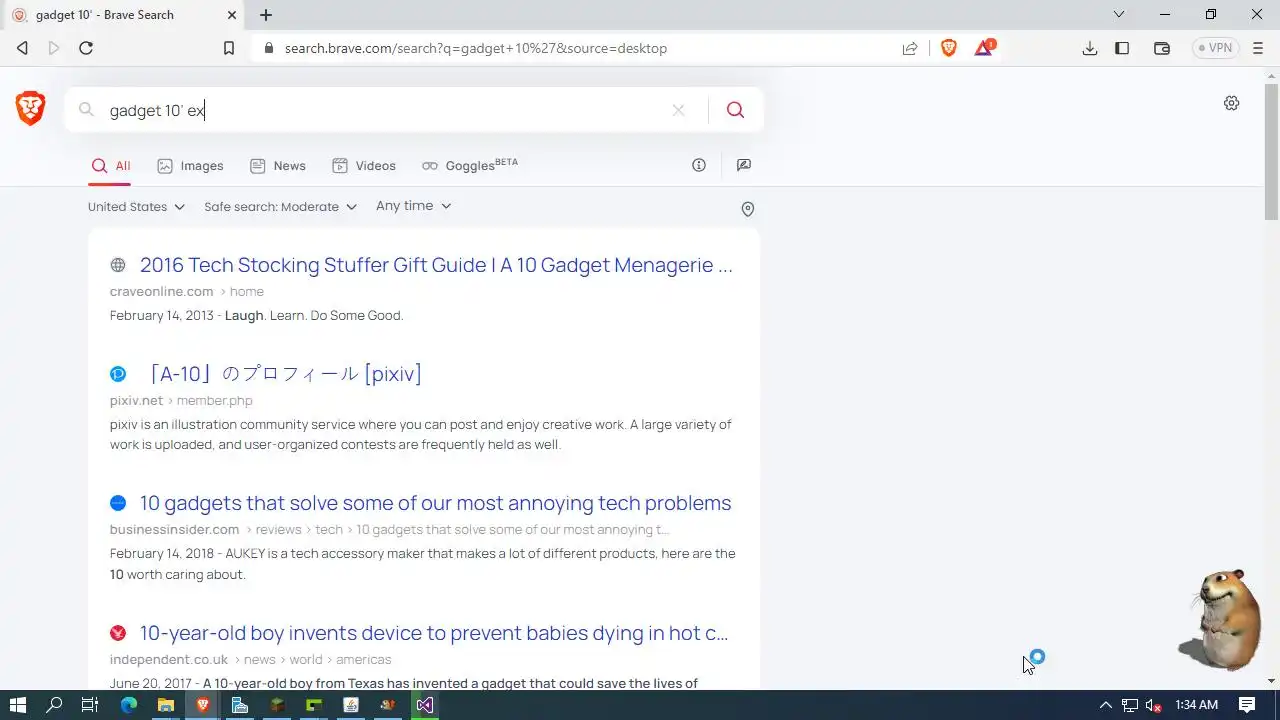Open the 2016 Tech Stocking Stuffer Gift Guide result
Viewport: 1280px width, 720px height.
(x=436, y=265)
